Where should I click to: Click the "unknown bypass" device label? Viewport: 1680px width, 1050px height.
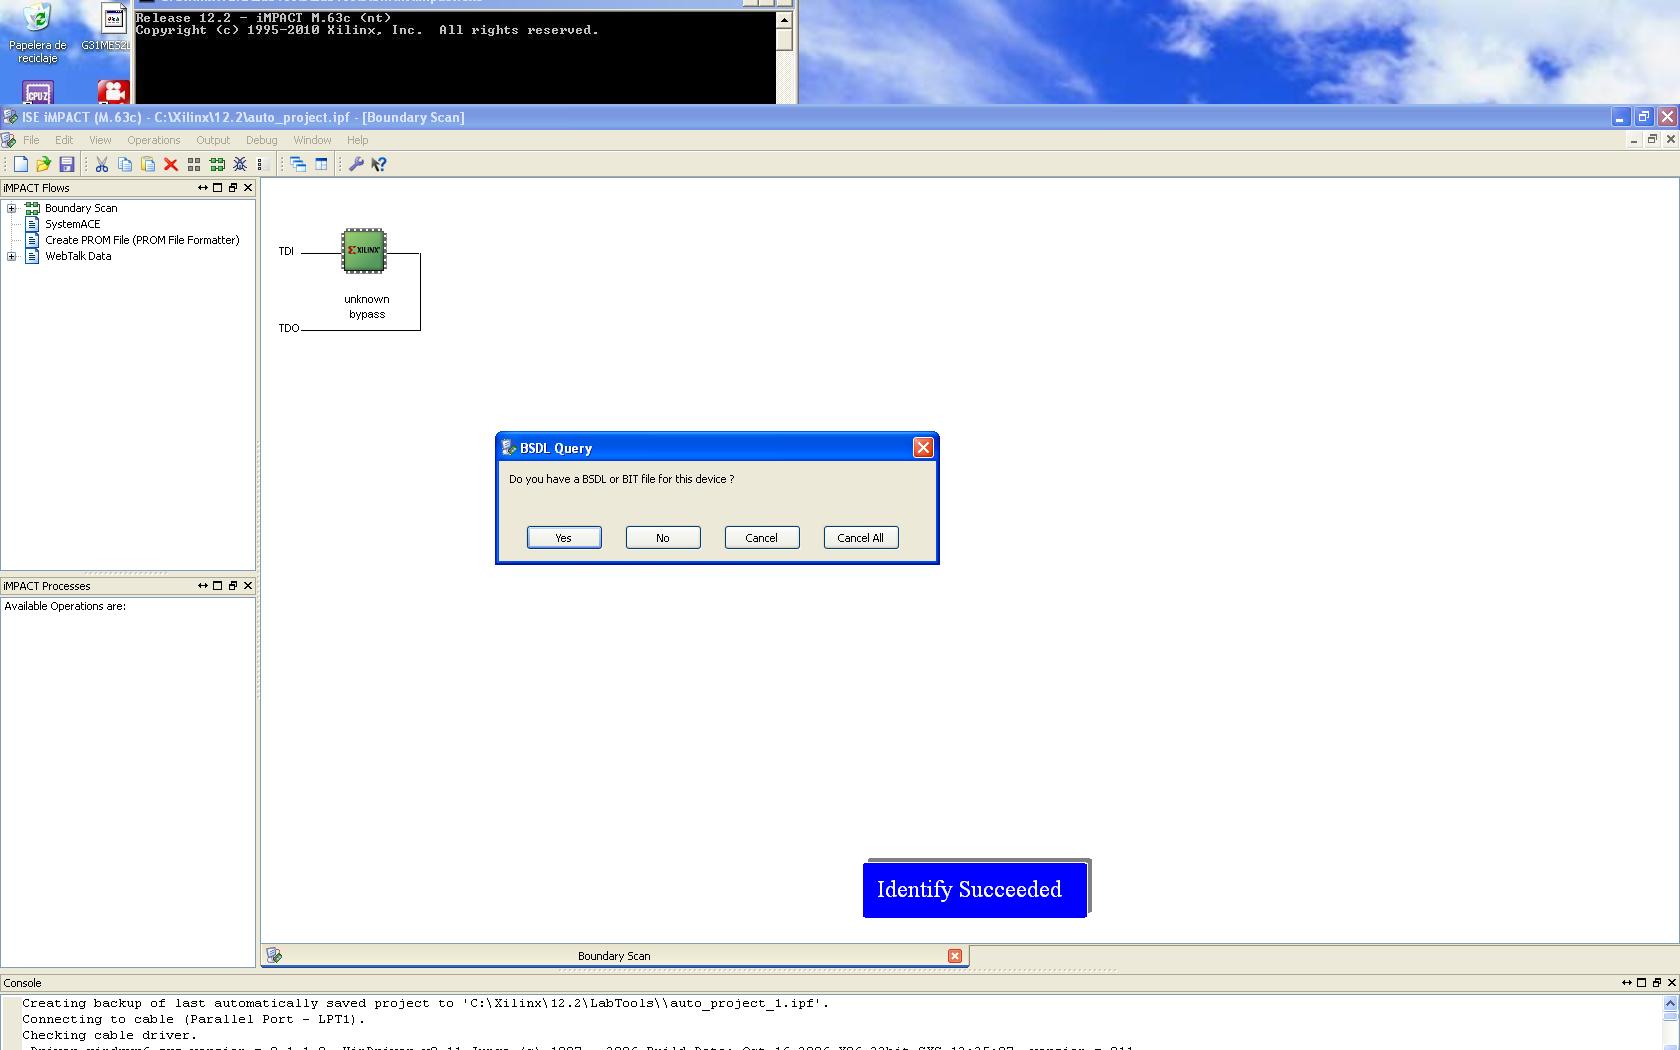tap(367, 307)
